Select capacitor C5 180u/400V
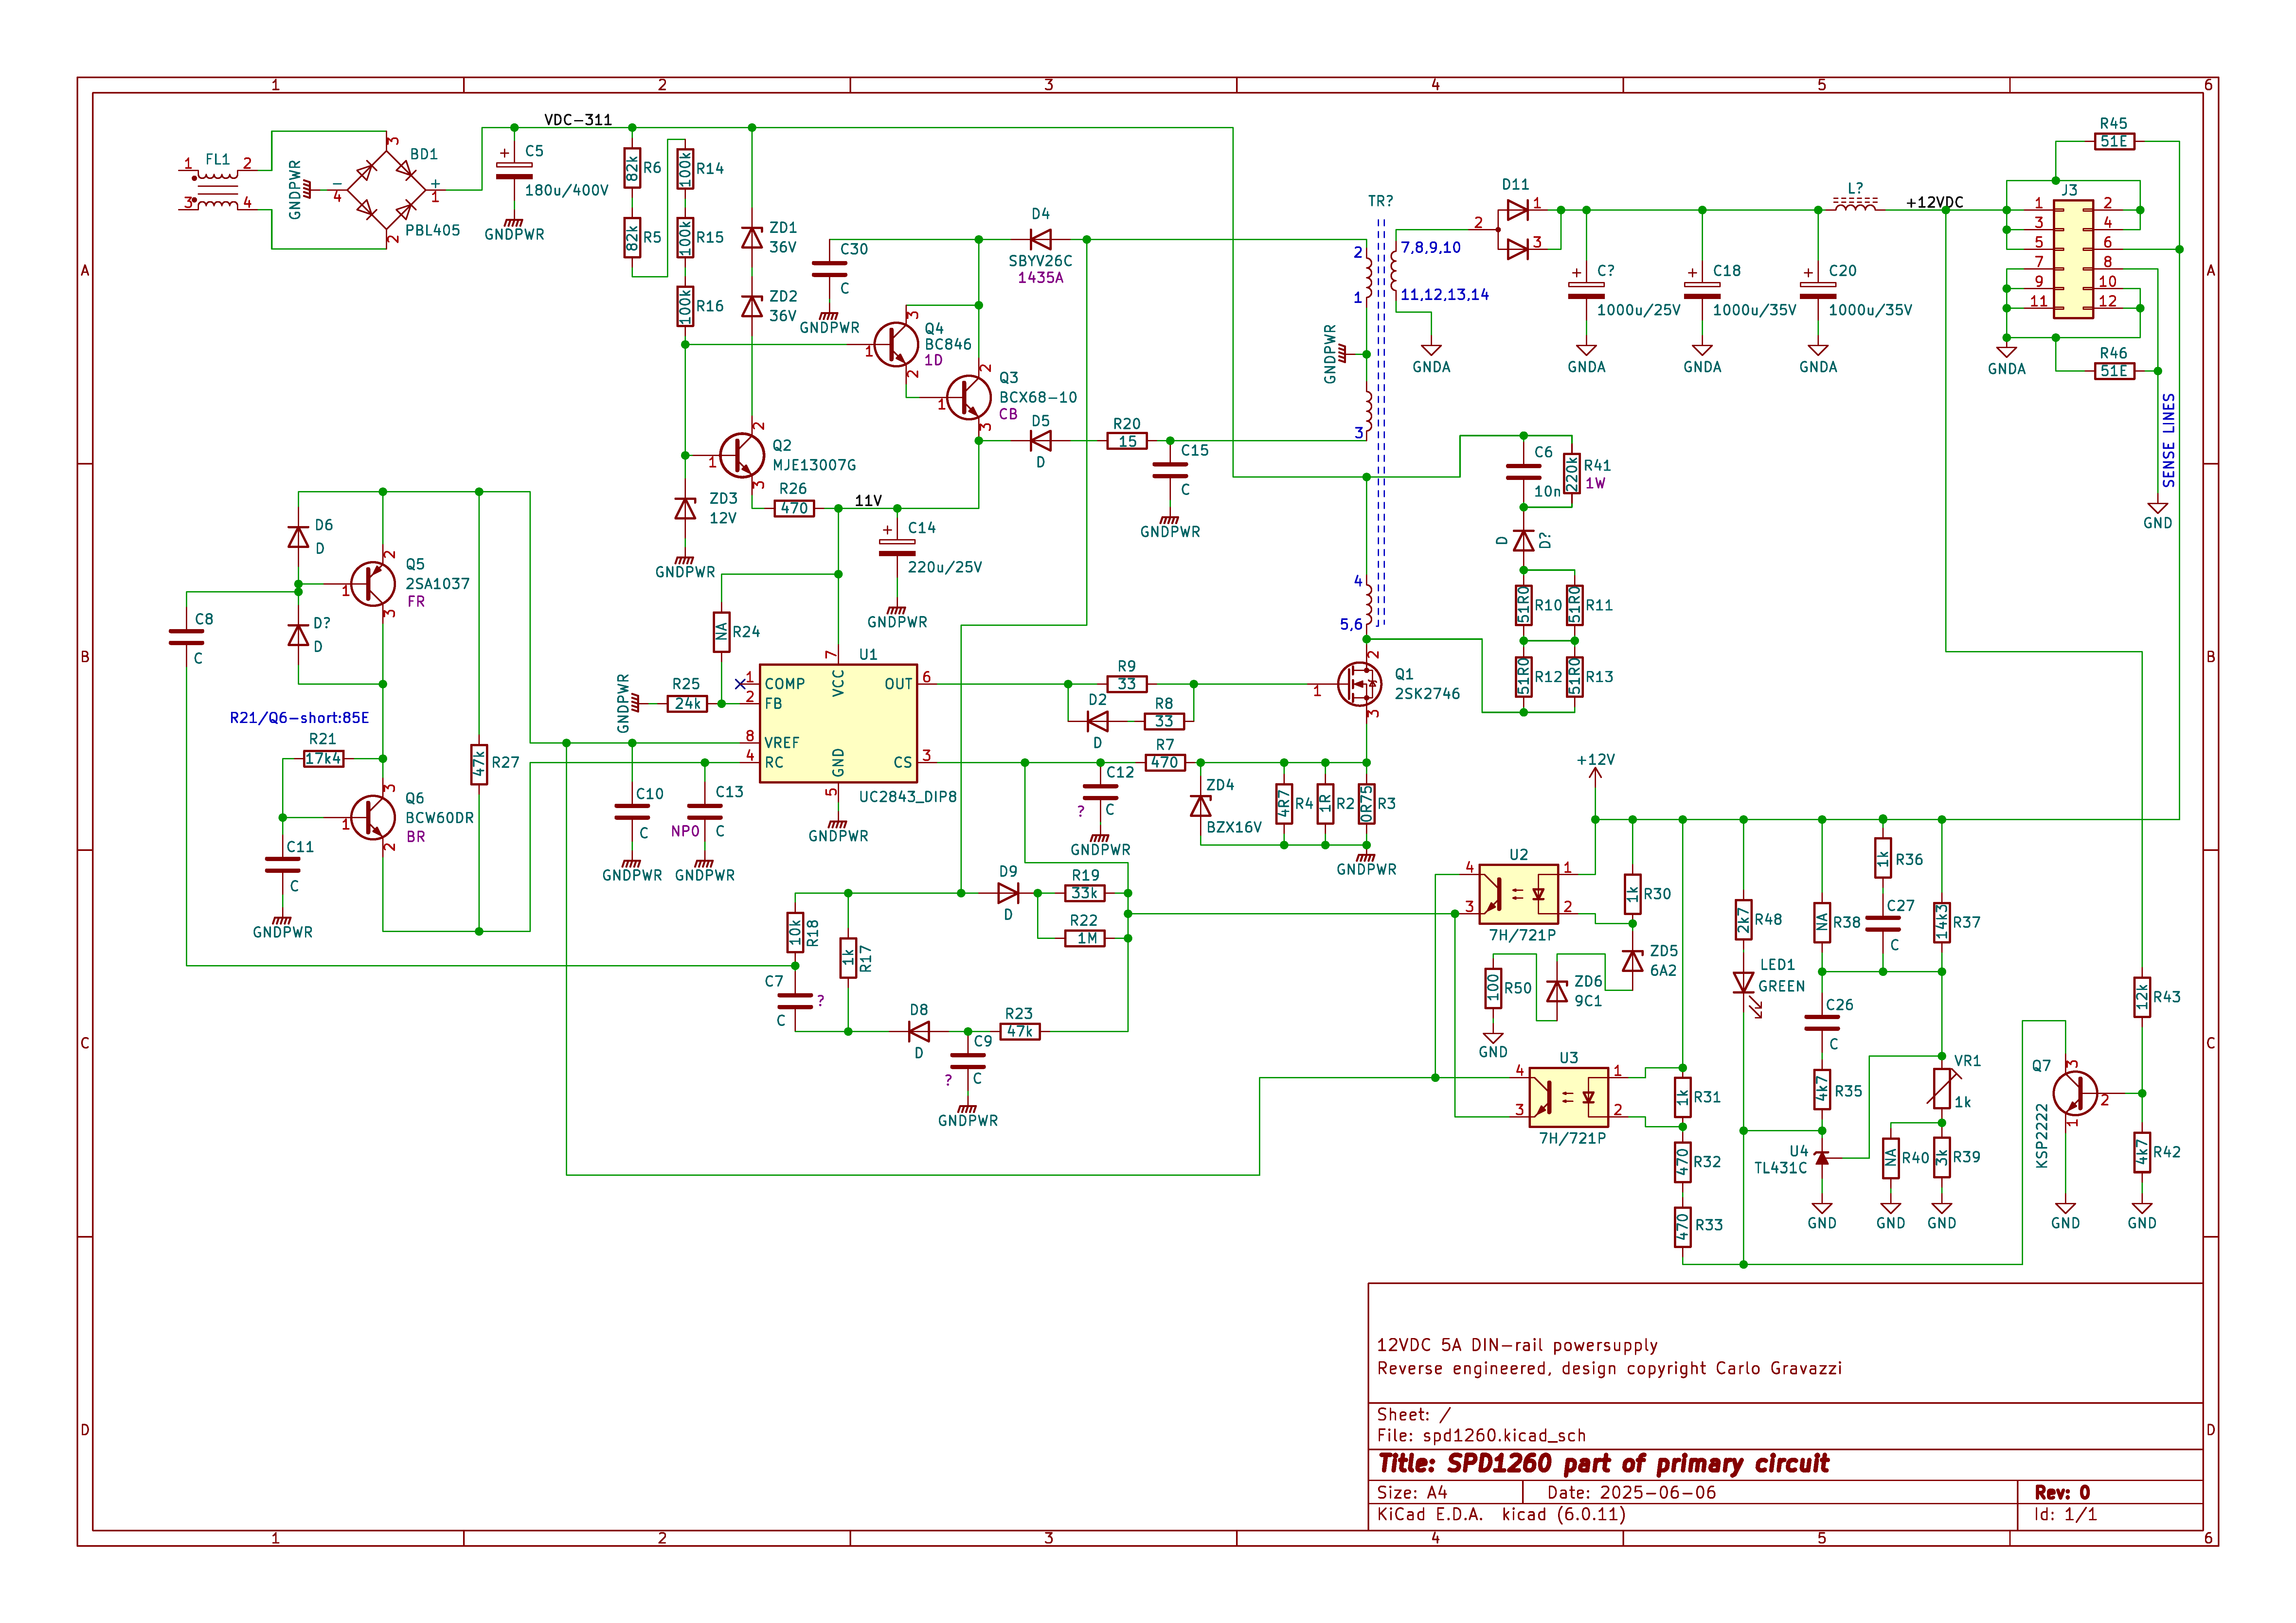 [x=514, y=171]
